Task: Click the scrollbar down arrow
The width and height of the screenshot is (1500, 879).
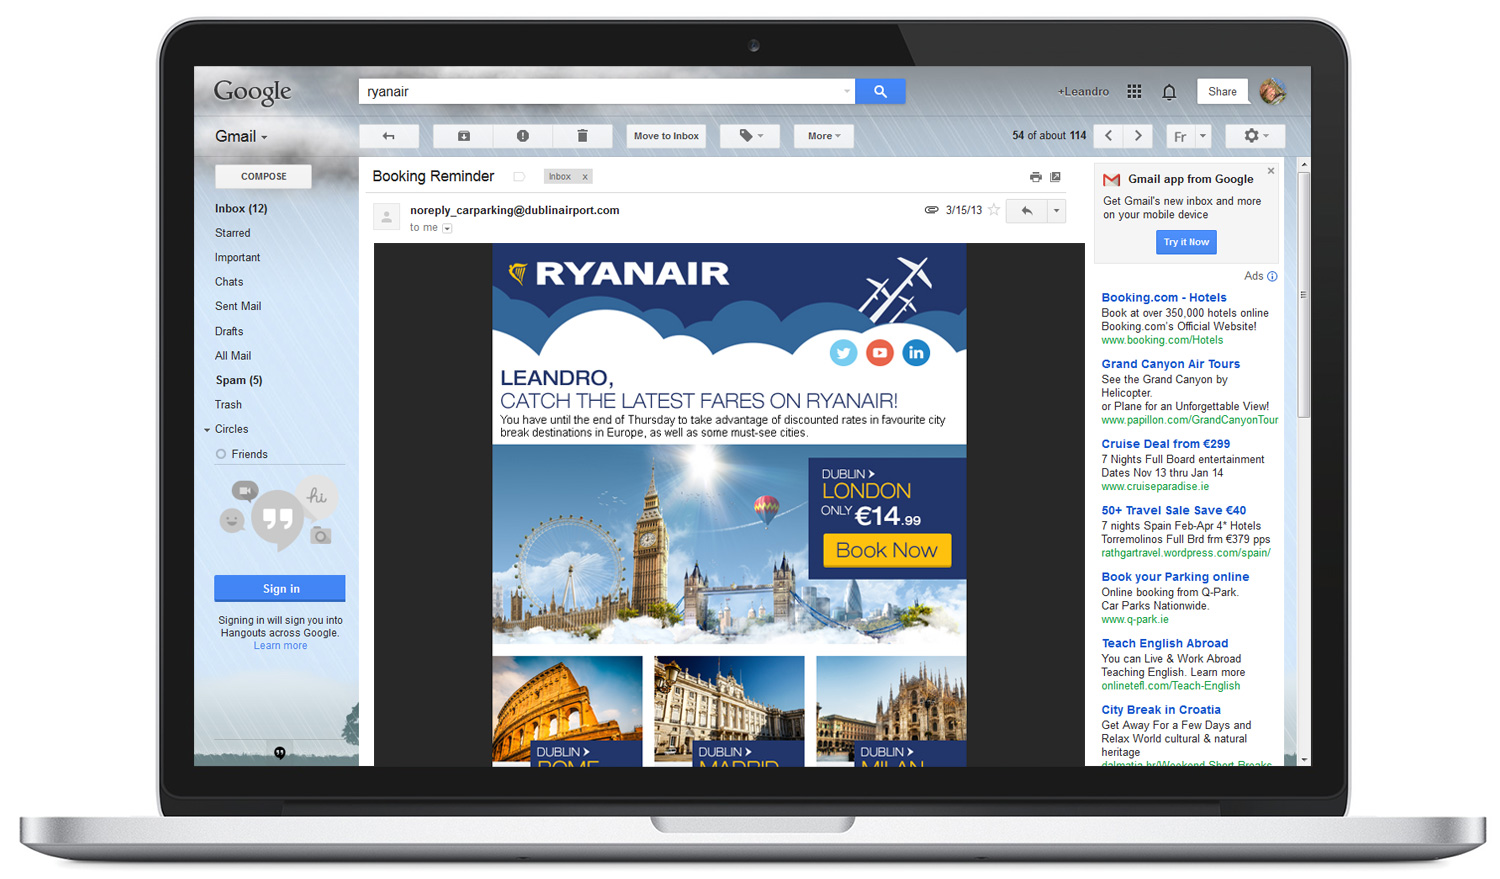Action: point(1303,760)
